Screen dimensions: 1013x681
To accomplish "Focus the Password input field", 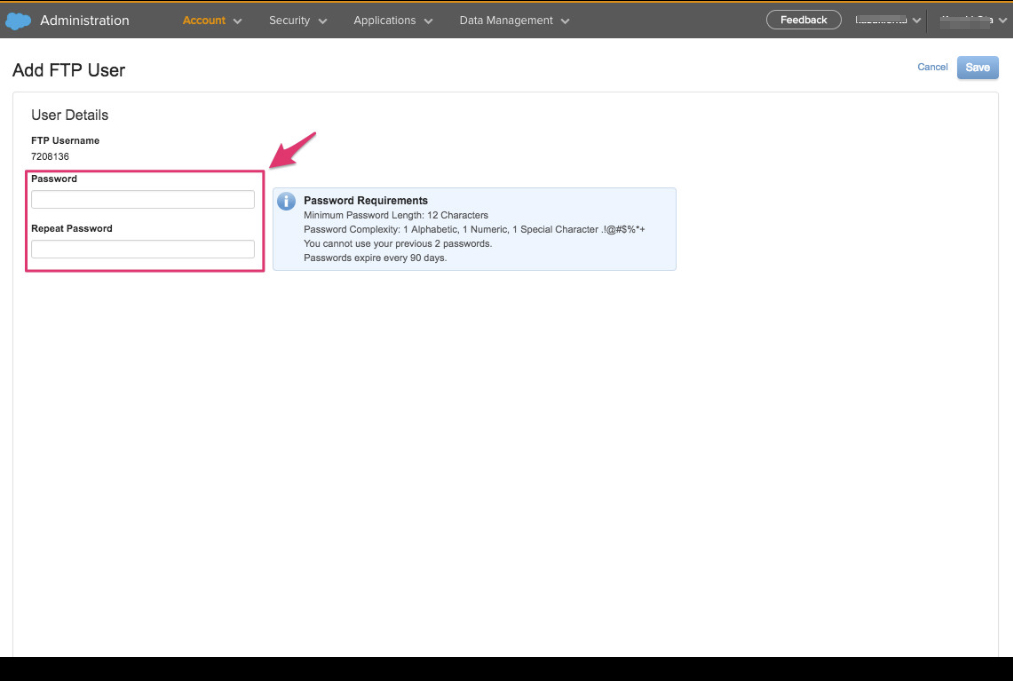I will click(143, 200).
